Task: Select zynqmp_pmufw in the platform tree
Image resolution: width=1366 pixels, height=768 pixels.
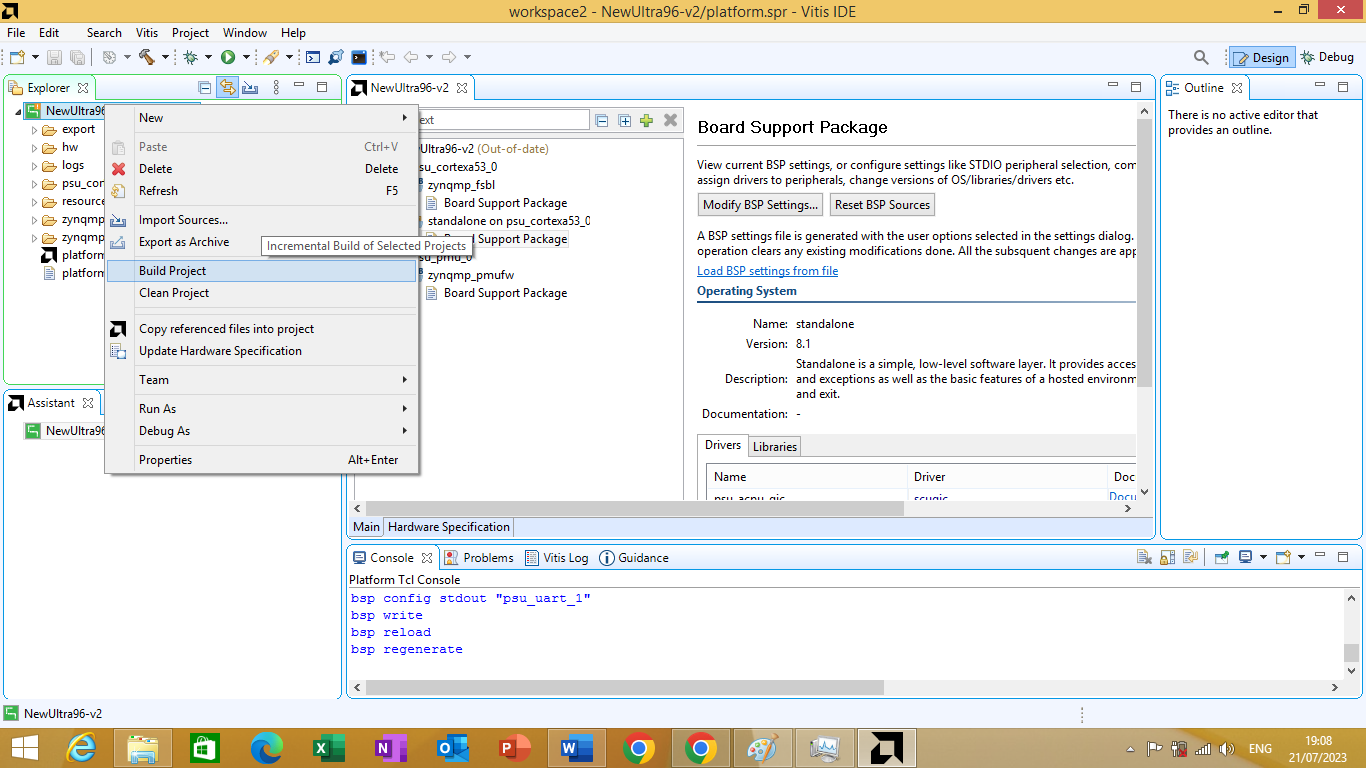Action: (470, 275)
